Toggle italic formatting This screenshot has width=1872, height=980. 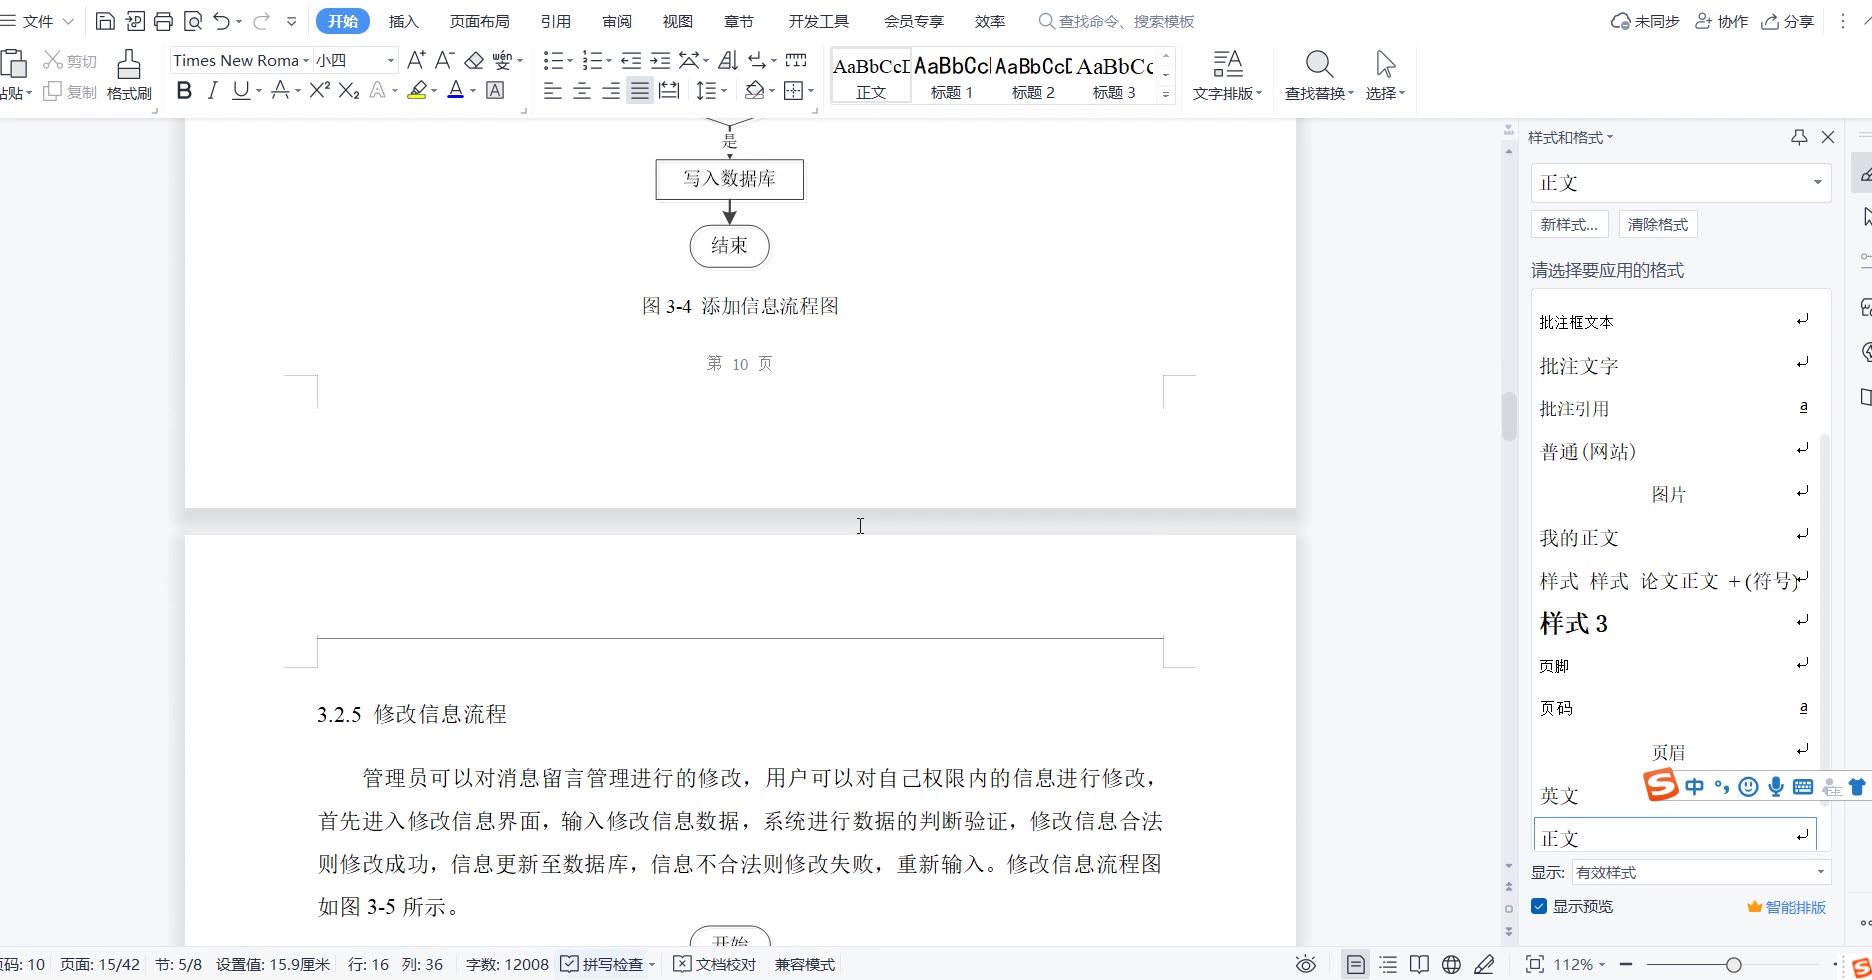pyautogui.click(x=212, y=91)
